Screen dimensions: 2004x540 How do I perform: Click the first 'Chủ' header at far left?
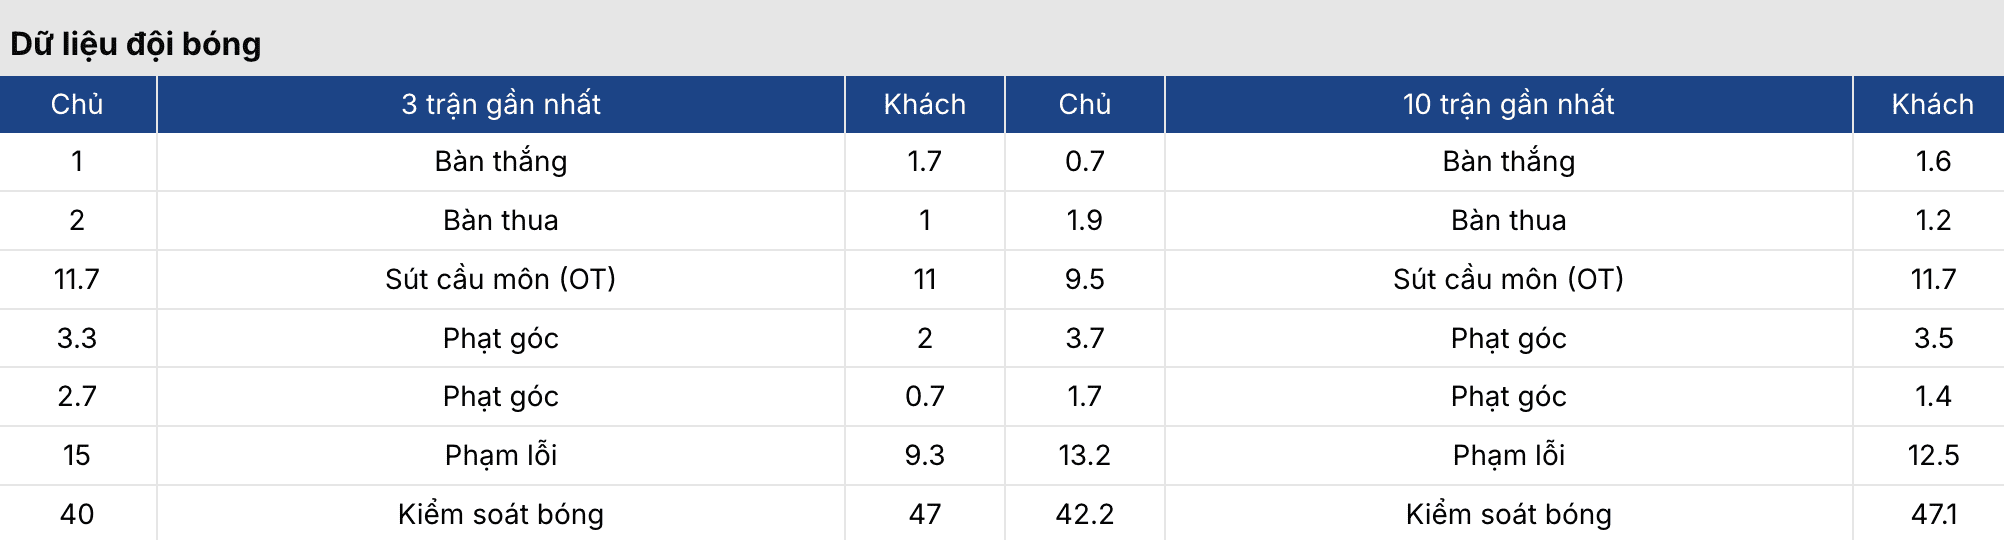click(x=77, y=104)
